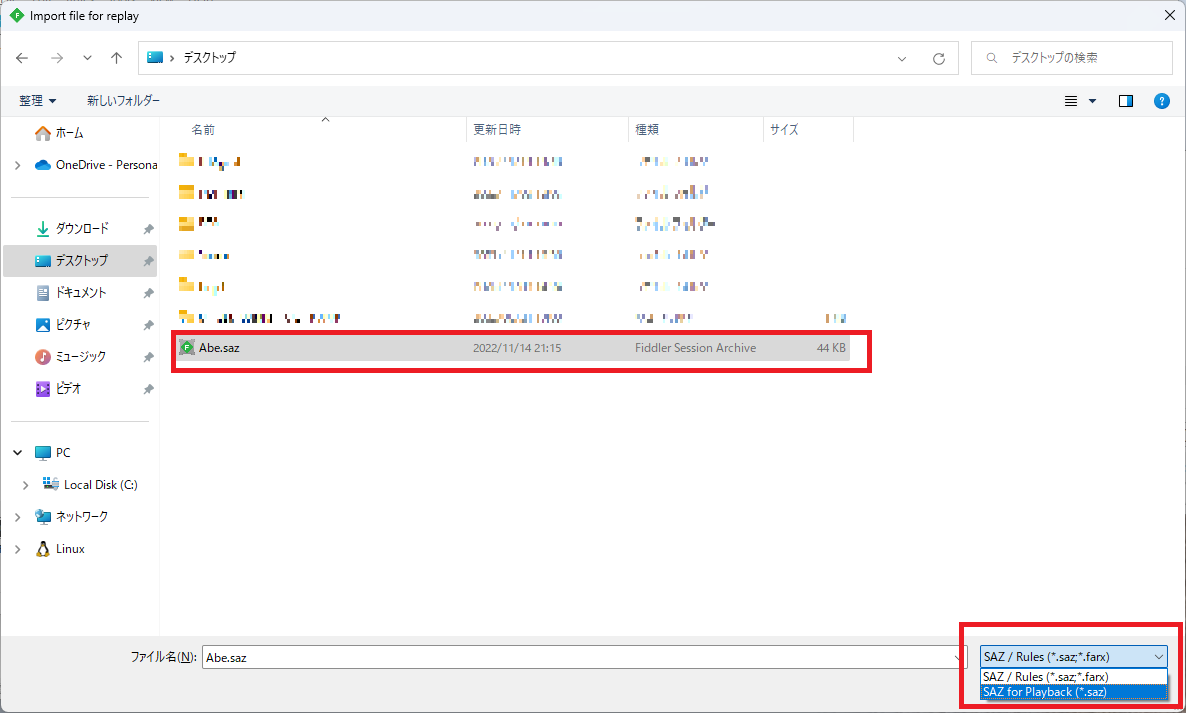Click the ファイル名 input field
This screenshot has height=713, width=1186.
pos(584,657)
